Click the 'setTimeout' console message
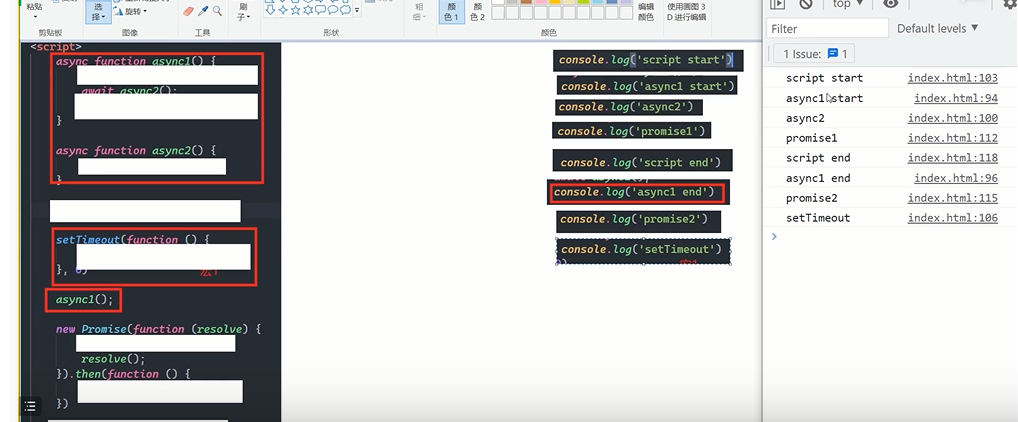The image size is (1018, 422). (x=817, y=217)
